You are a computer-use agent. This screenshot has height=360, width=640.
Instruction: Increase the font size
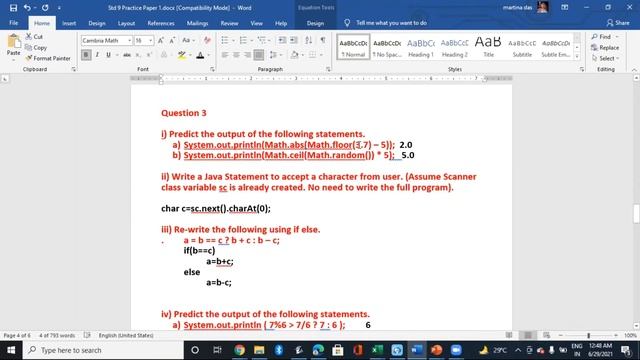point(161,40)
